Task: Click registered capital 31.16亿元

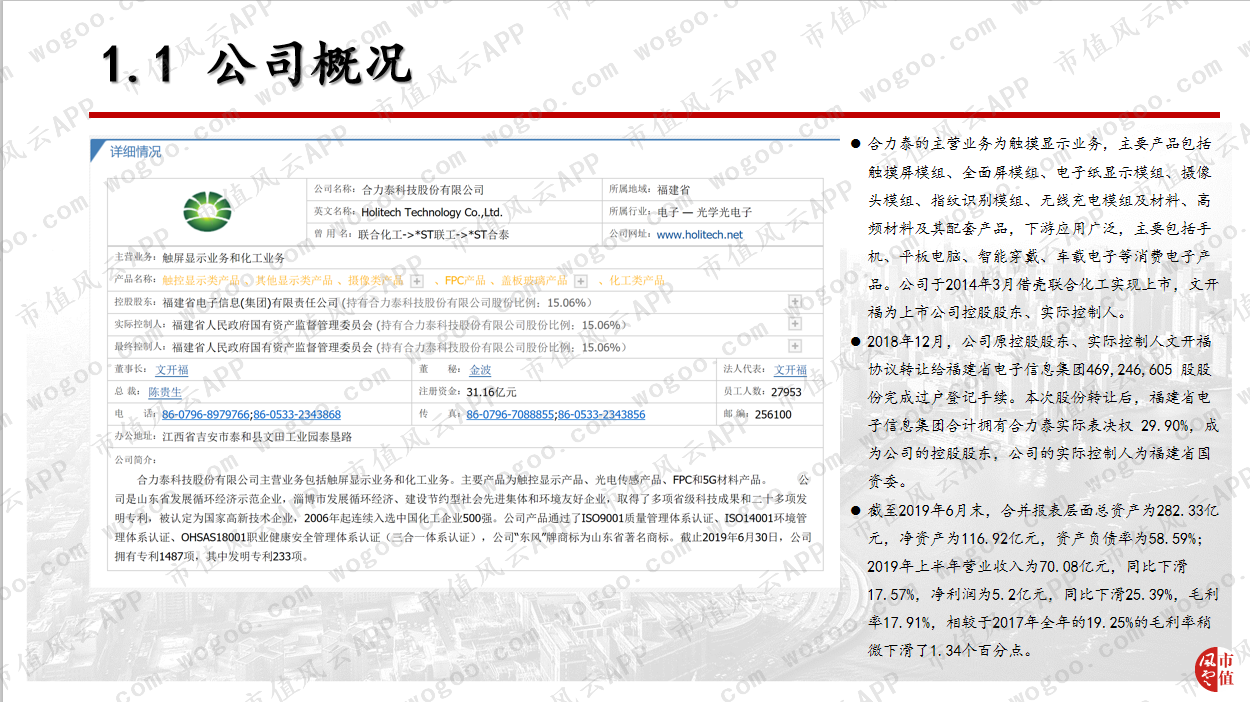Action: click(492, 392)
